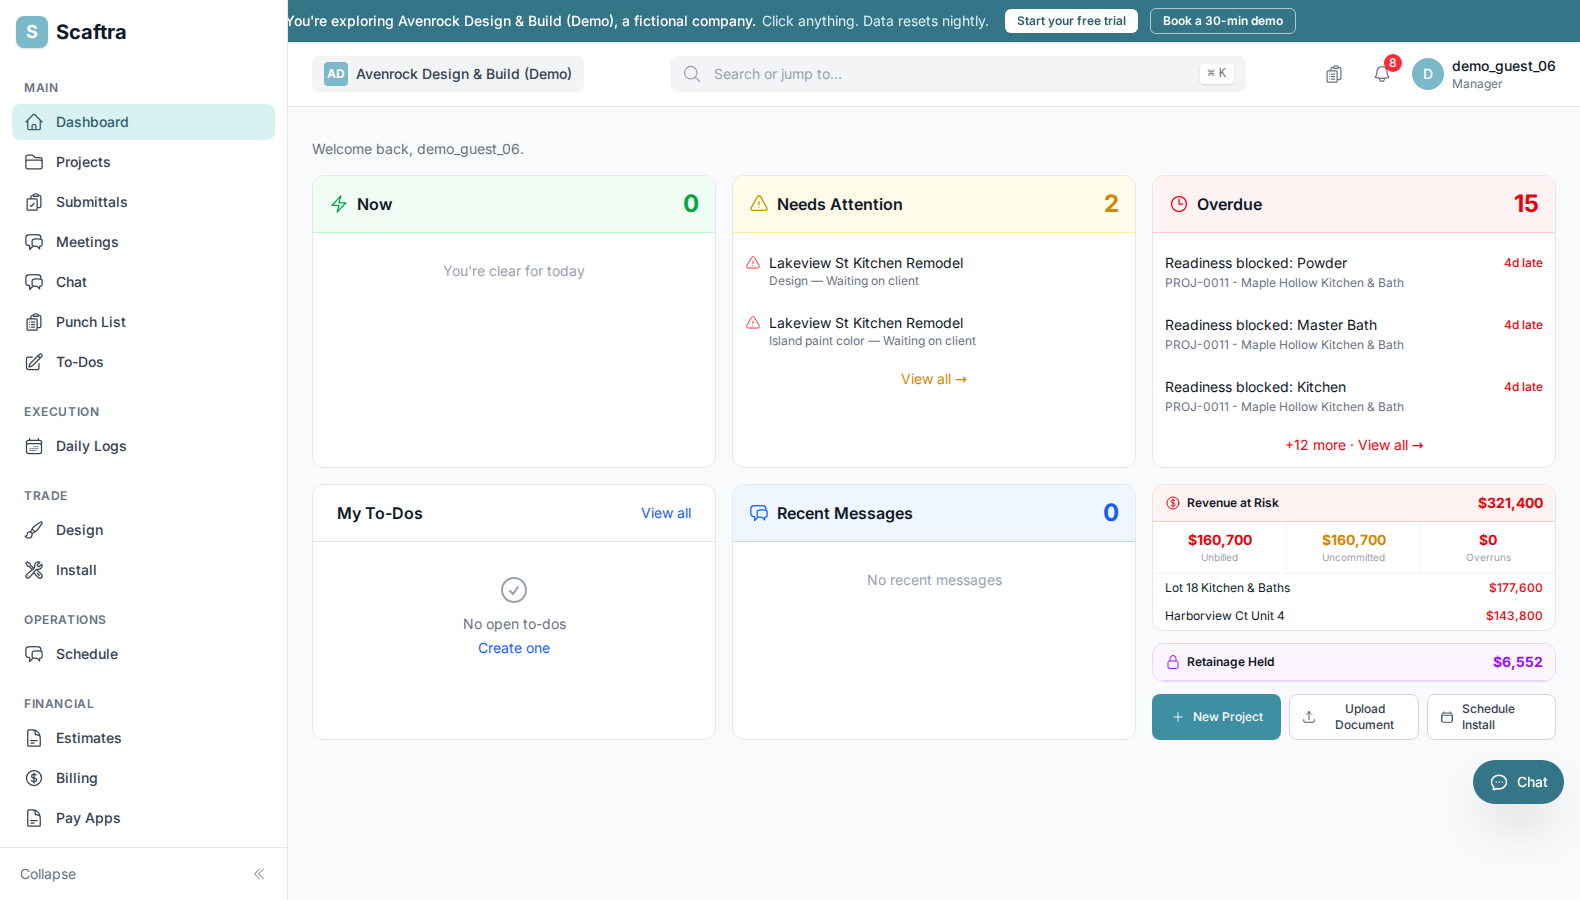This screenshot has height=900, width=1580.
Task: Click the Now lightning bolt icon
Action: 339,204
